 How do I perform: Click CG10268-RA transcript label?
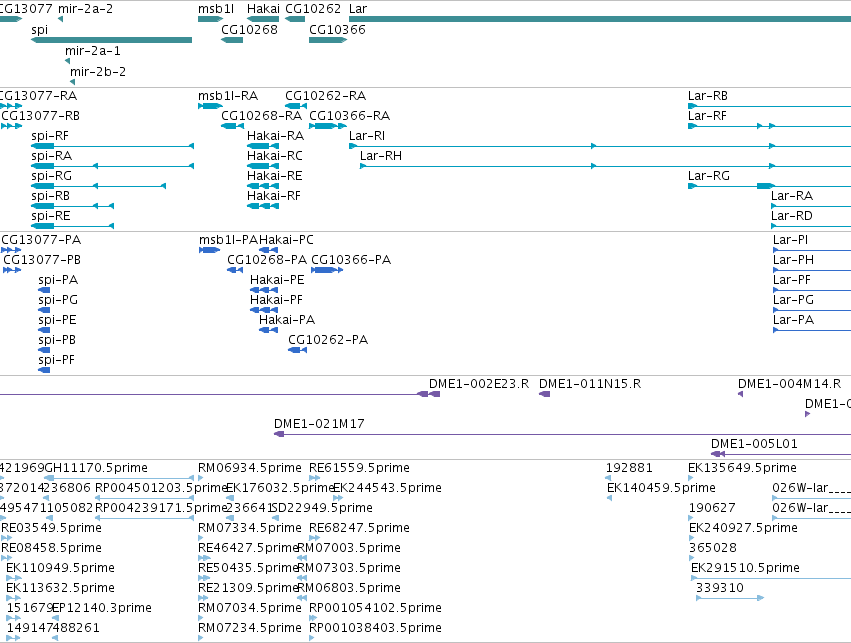pyautogui.click(x=262, y=116)
